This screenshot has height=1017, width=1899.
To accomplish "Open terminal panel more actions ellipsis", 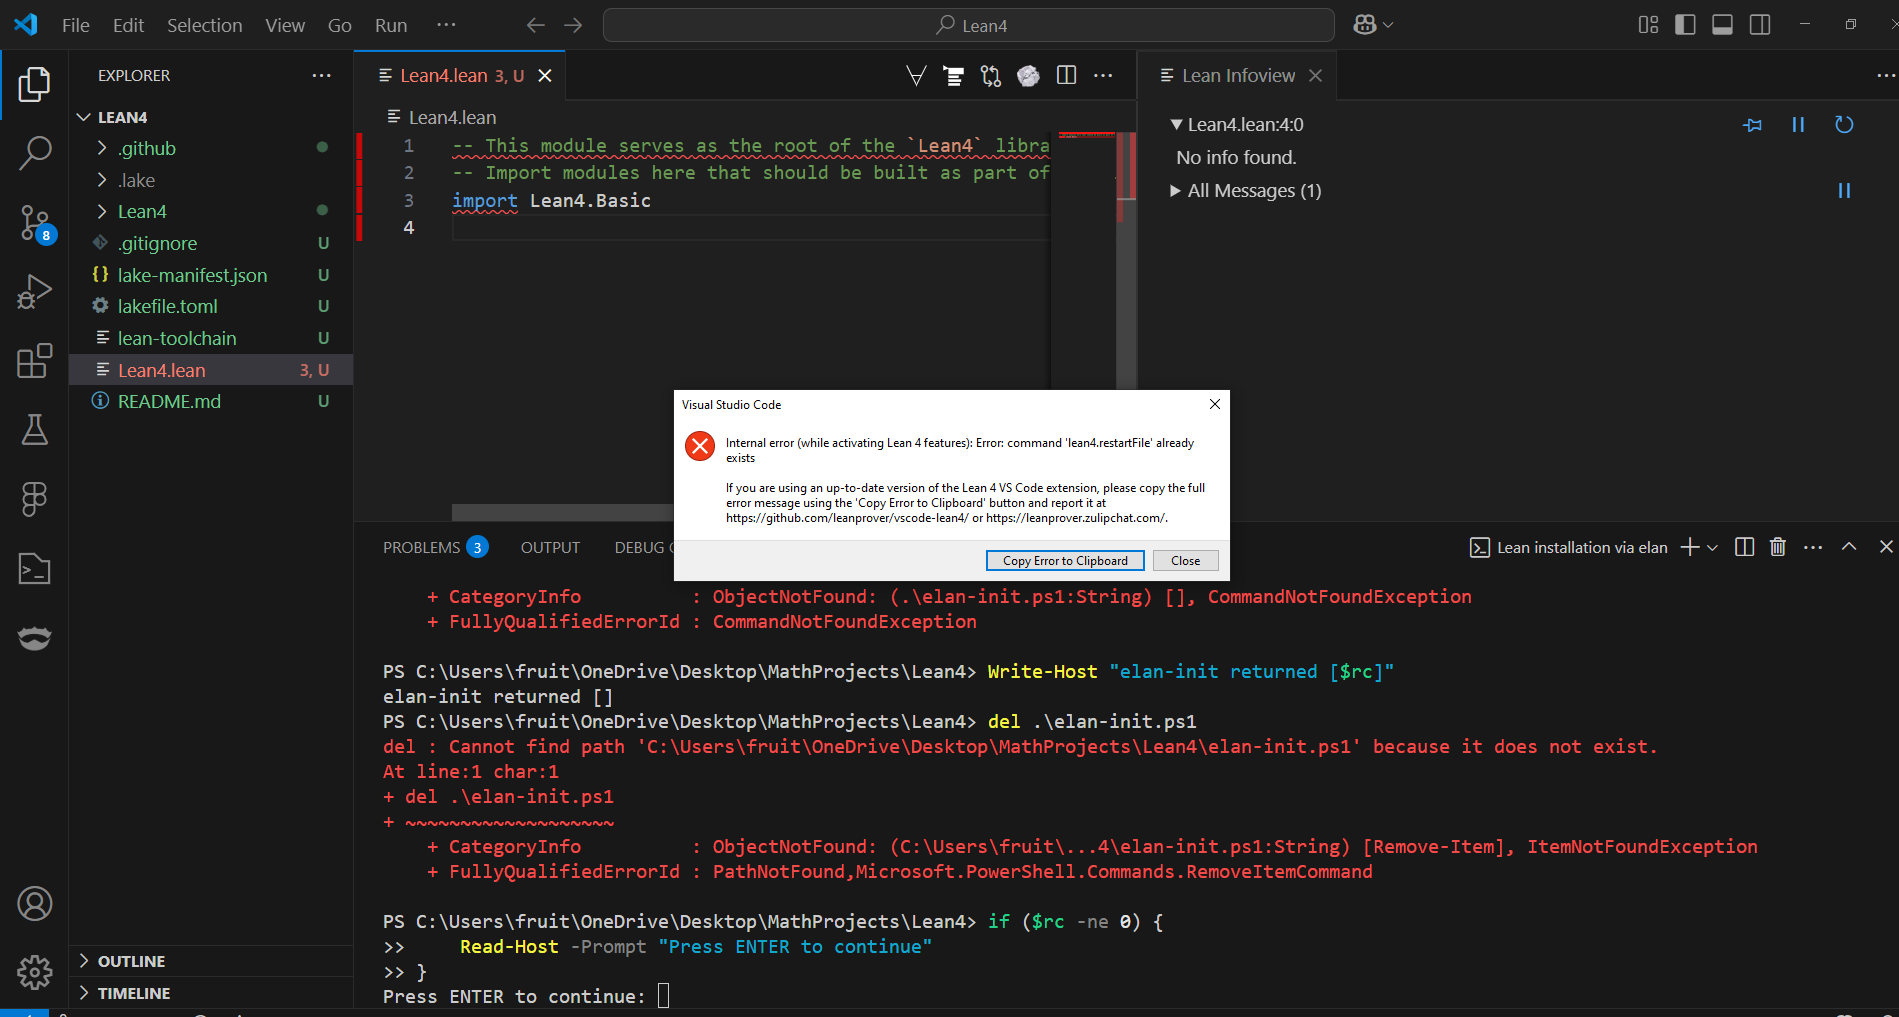I will (1813, 547).
